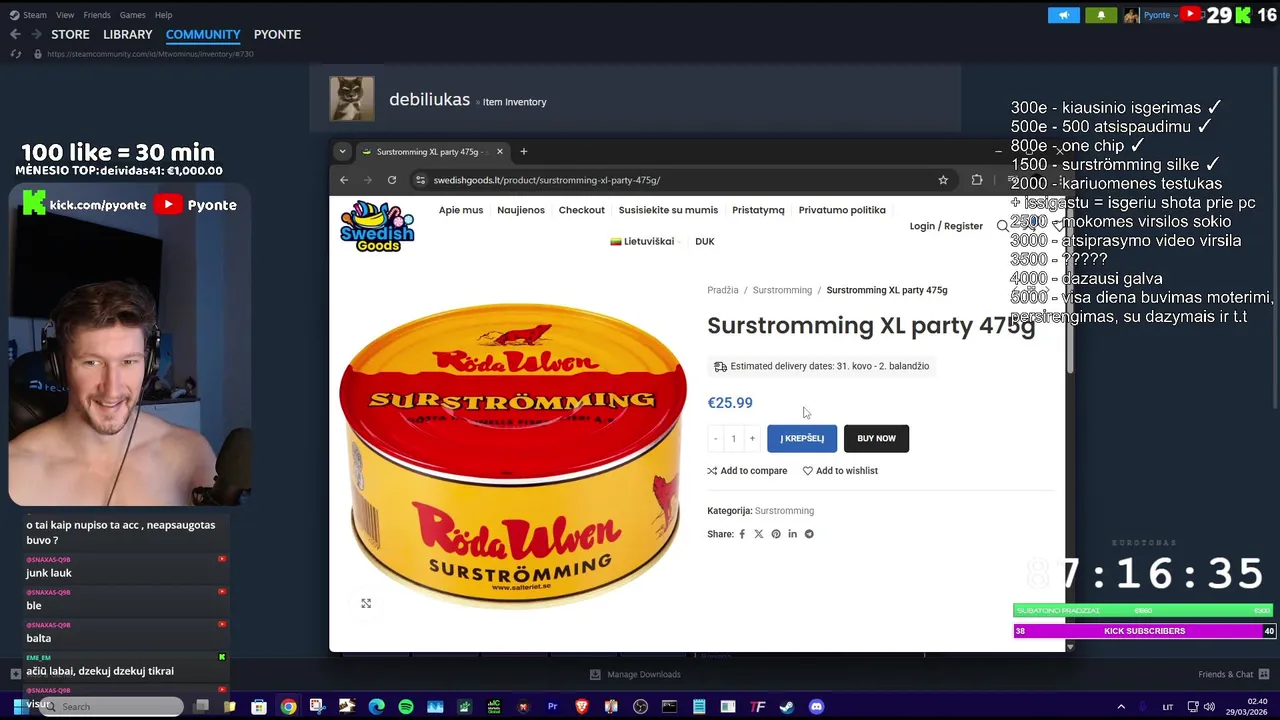Viewport: 1280px width, 720px height.
Task: Click the Swedish Goods logo
Action: [377, 226]
